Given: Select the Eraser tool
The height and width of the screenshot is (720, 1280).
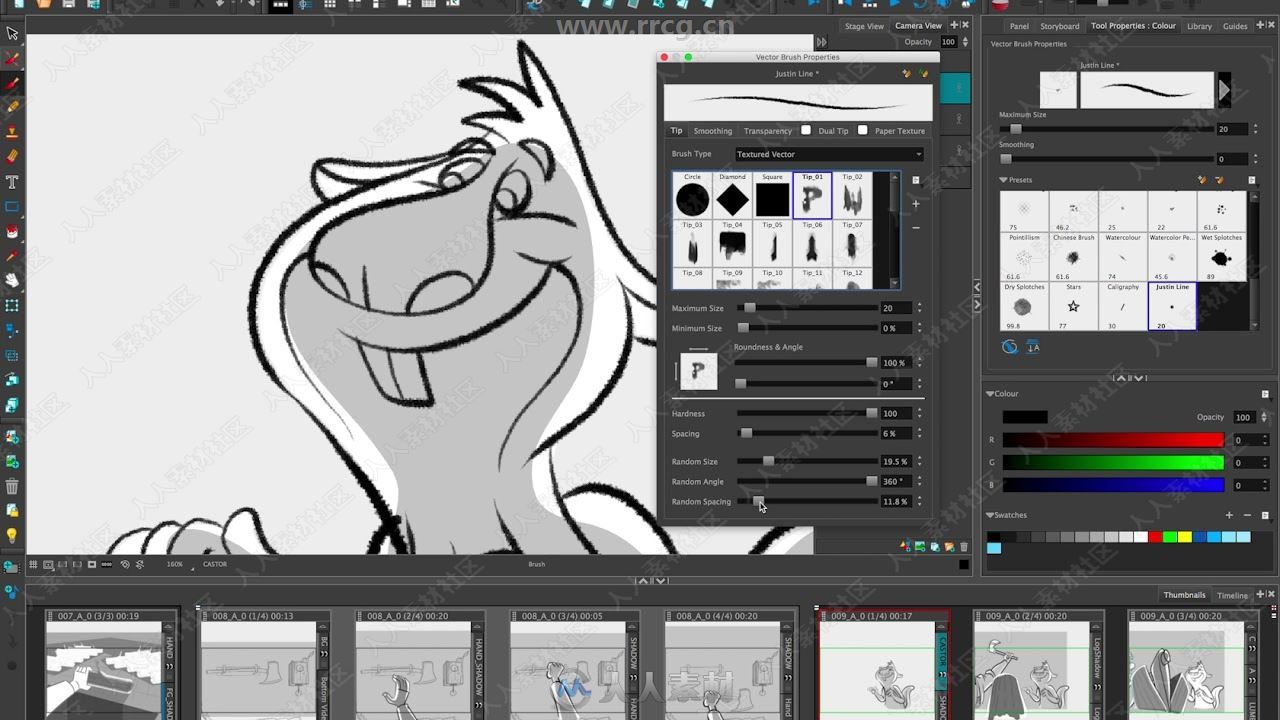Looking at the screenshot, I should [12, 157].
